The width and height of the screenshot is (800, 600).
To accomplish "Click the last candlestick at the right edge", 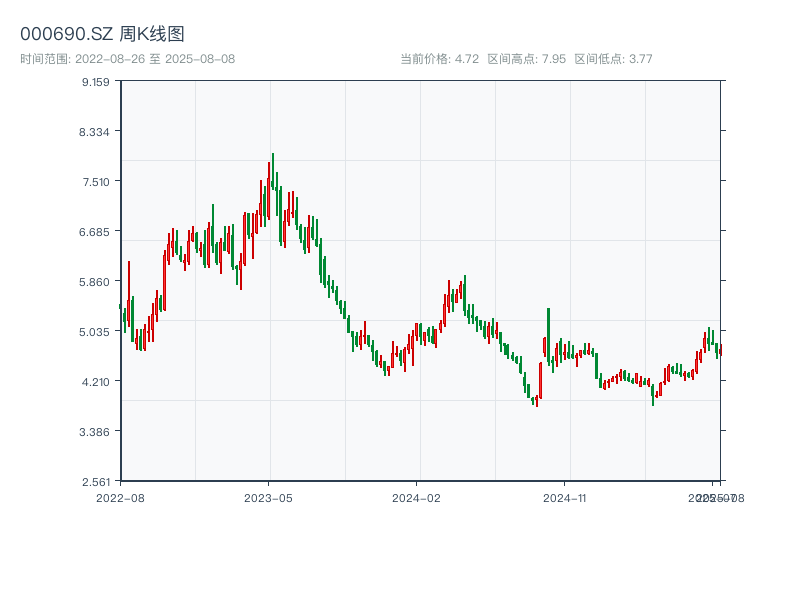I will pyautogui.click(x=719, y=350).
